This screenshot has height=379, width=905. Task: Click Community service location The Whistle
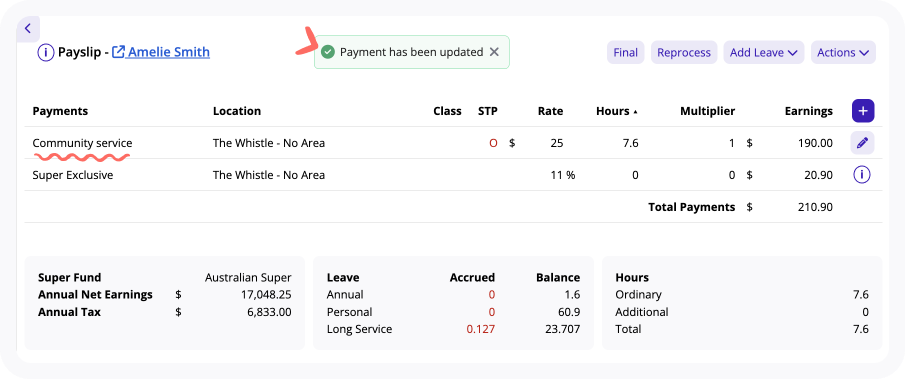pos(269,143)
